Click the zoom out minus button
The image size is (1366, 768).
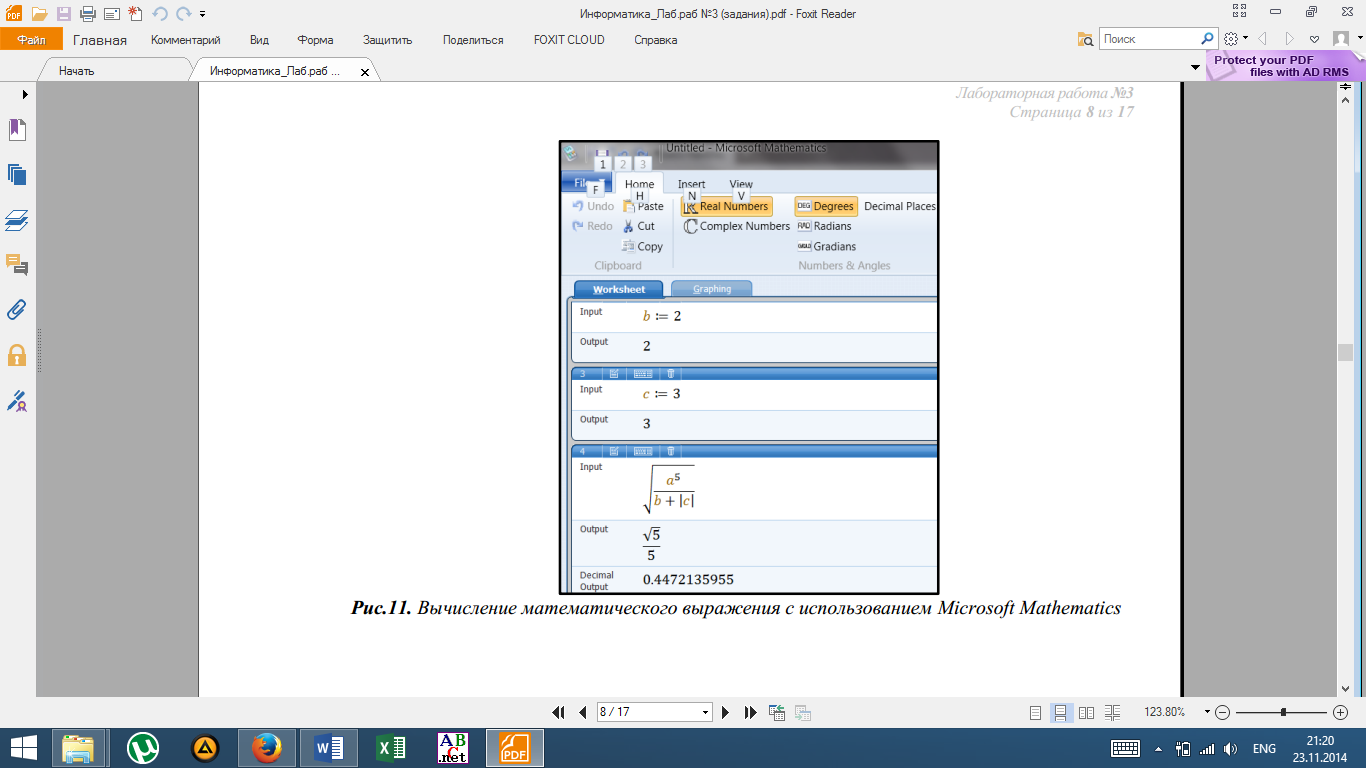pyautogui.click(x=1223, y=713)
